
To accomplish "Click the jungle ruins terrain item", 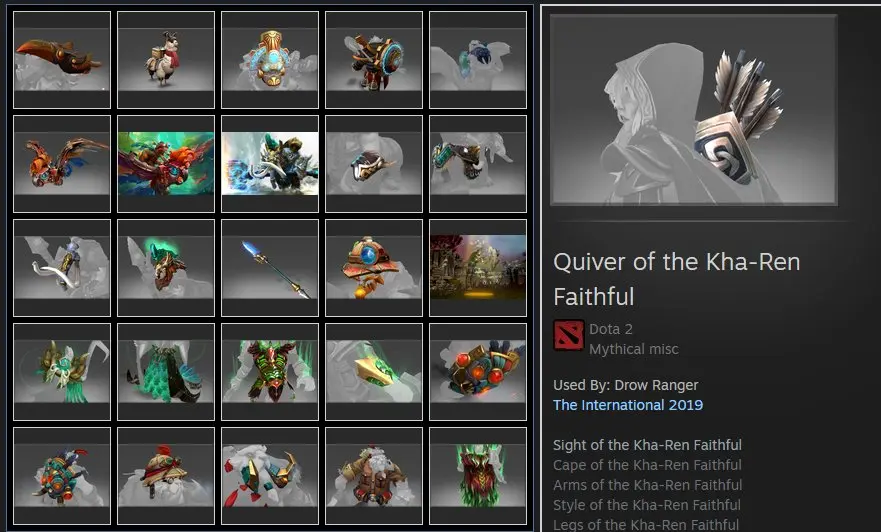I will click(478, 268).
